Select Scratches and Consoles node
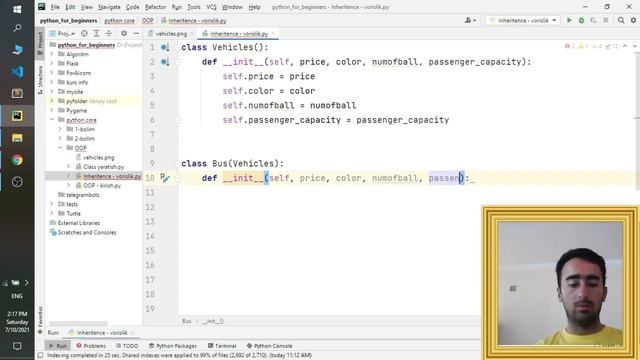This screenshot has width=640, height=360. [x=87, y=232]
